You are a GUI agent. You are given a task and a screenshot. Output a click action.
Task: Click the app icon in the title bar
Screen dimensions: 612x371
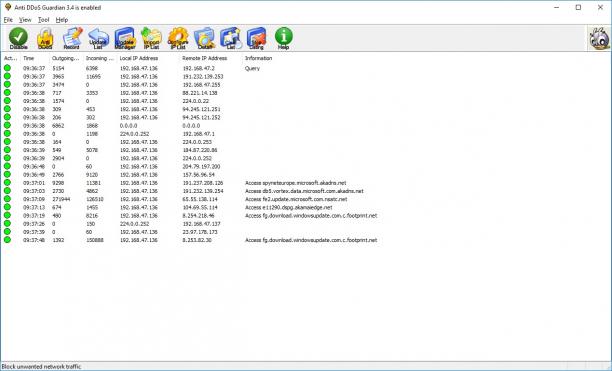[8, 7]
